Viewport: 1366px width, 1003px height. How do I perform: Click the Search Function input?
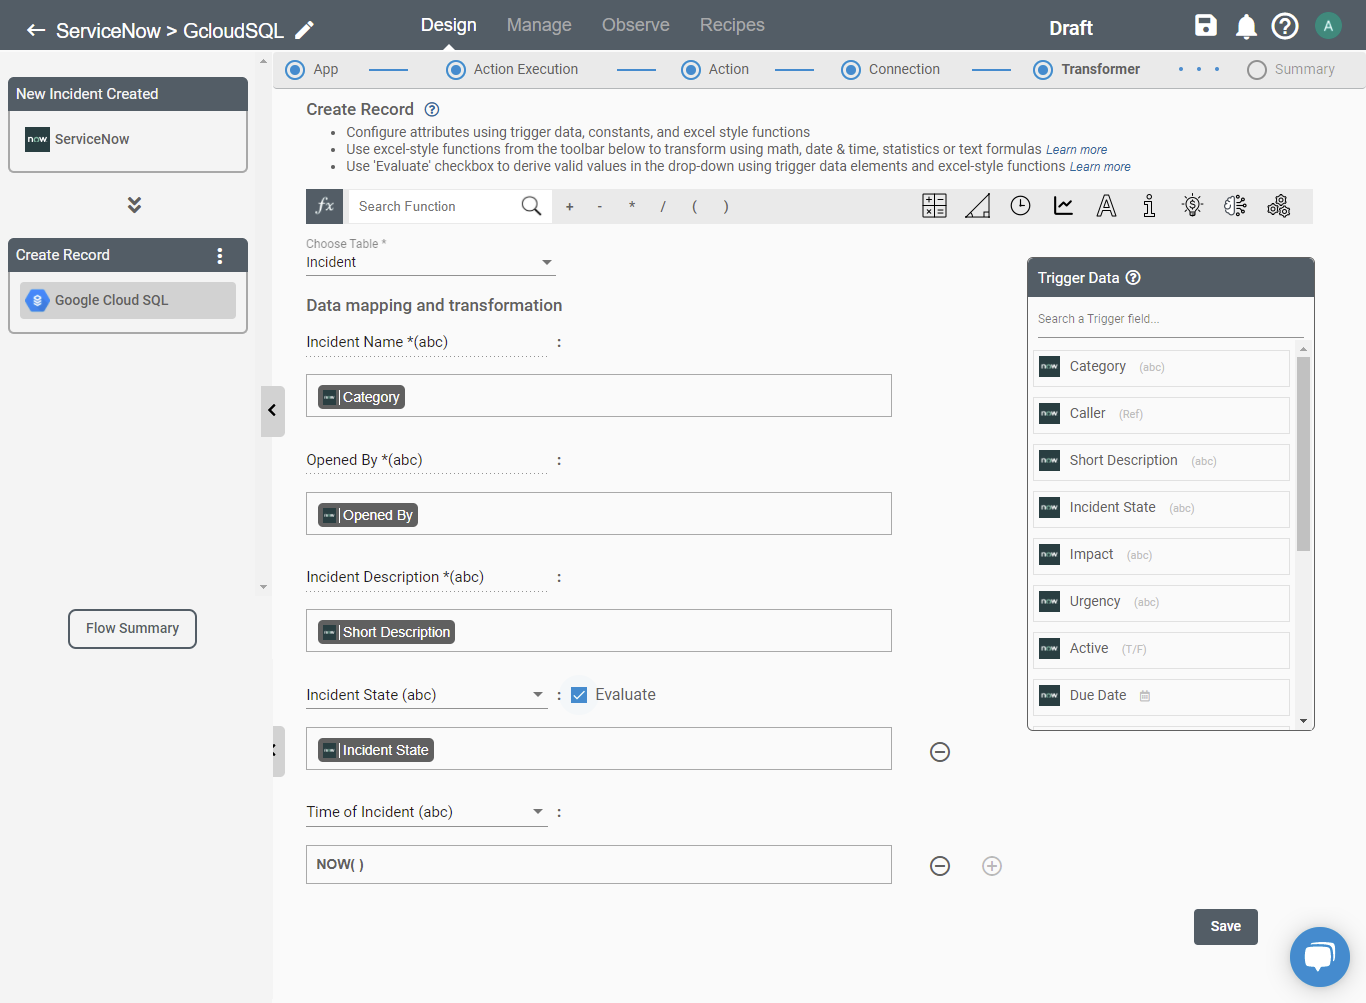click(435, 206)
